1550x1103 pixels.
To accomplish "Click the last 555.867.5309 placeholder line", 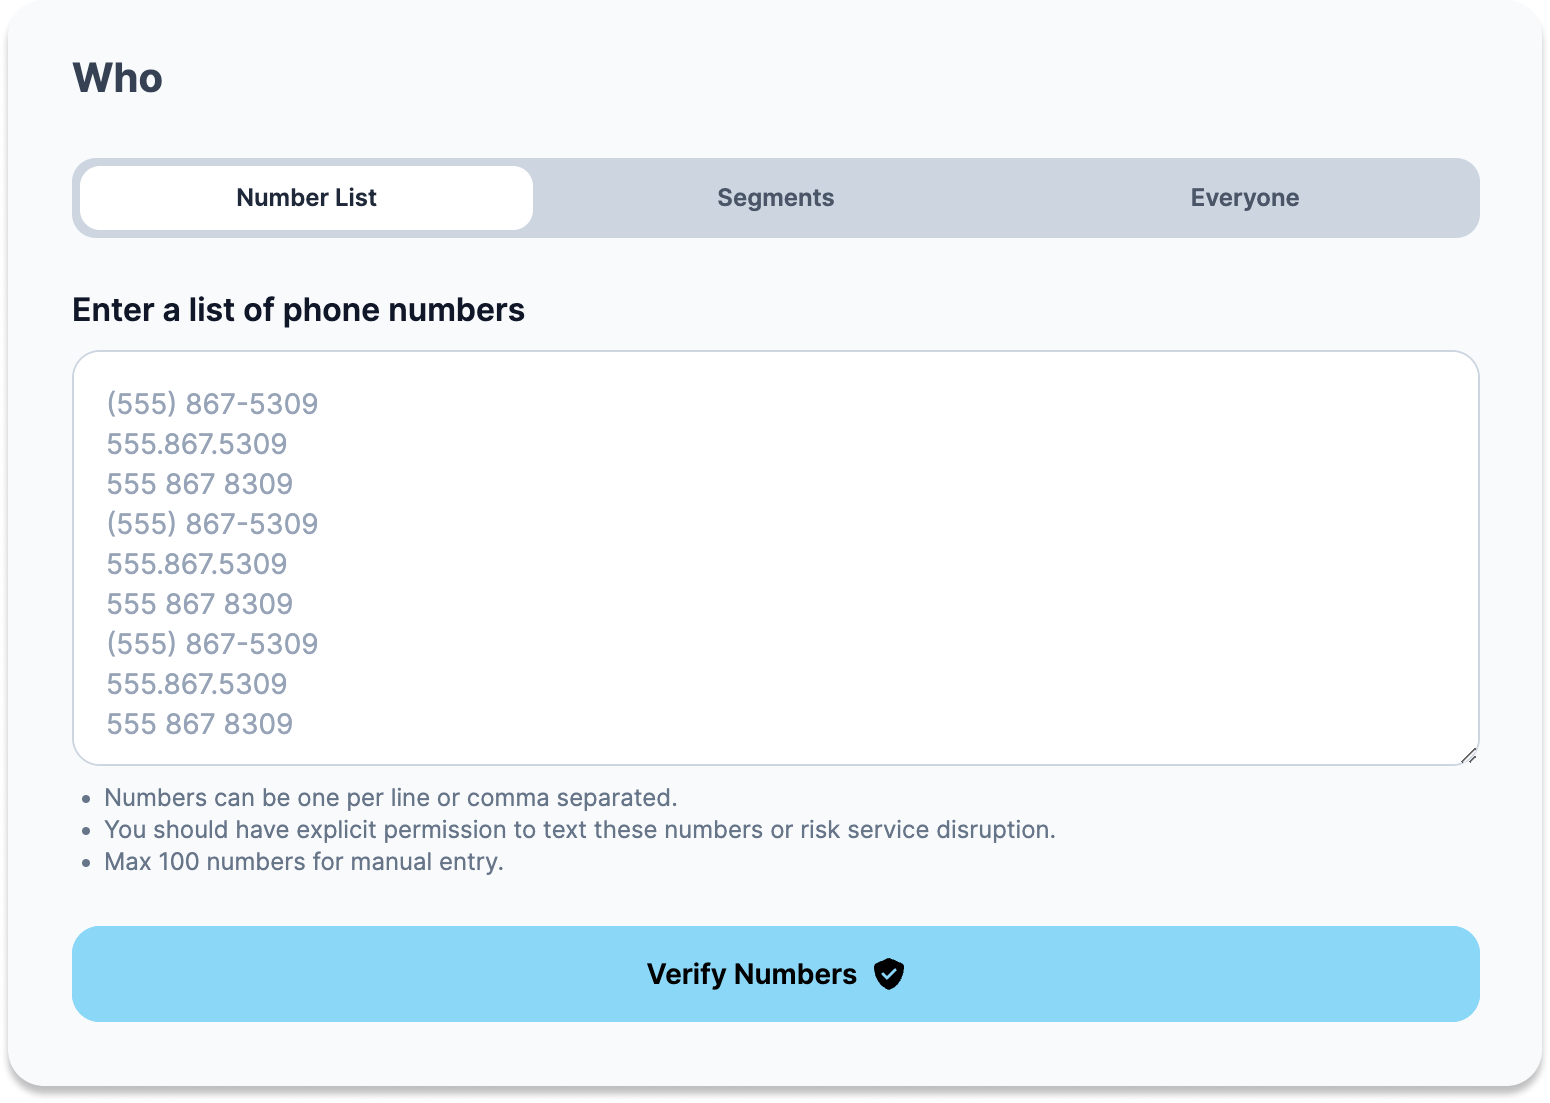I will (197, 684).
